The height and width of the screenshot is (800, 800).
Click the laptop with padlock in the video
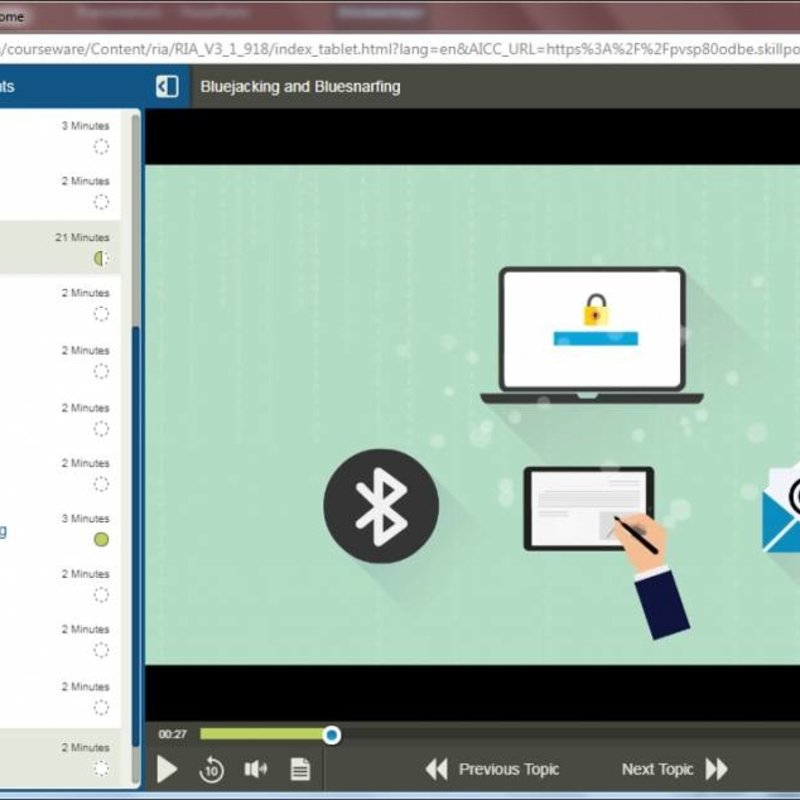click(592, 335)
